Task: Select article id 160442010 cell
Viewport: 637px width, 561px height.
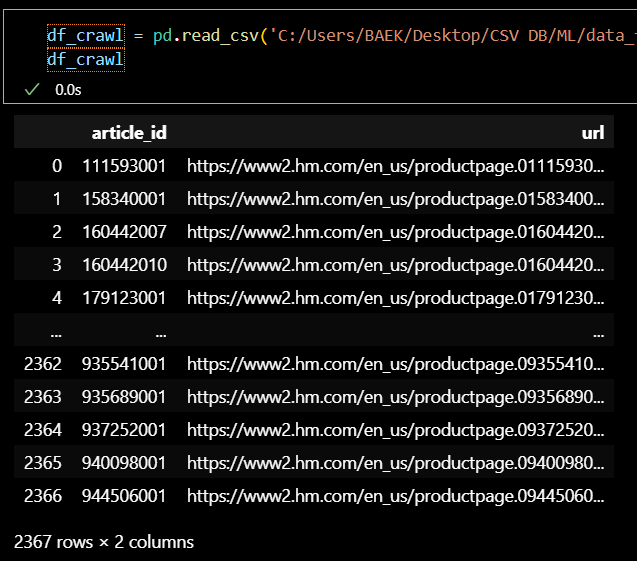Action: pos(124,265)
